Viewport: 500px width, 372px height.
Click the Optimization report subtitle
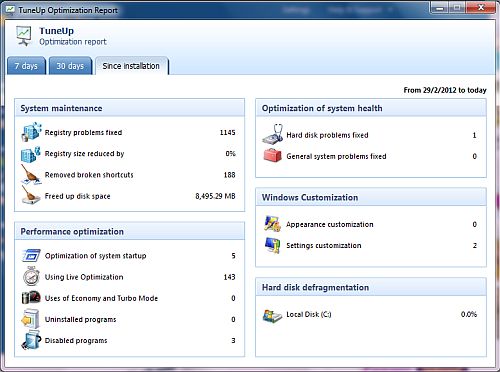[73, 42]
